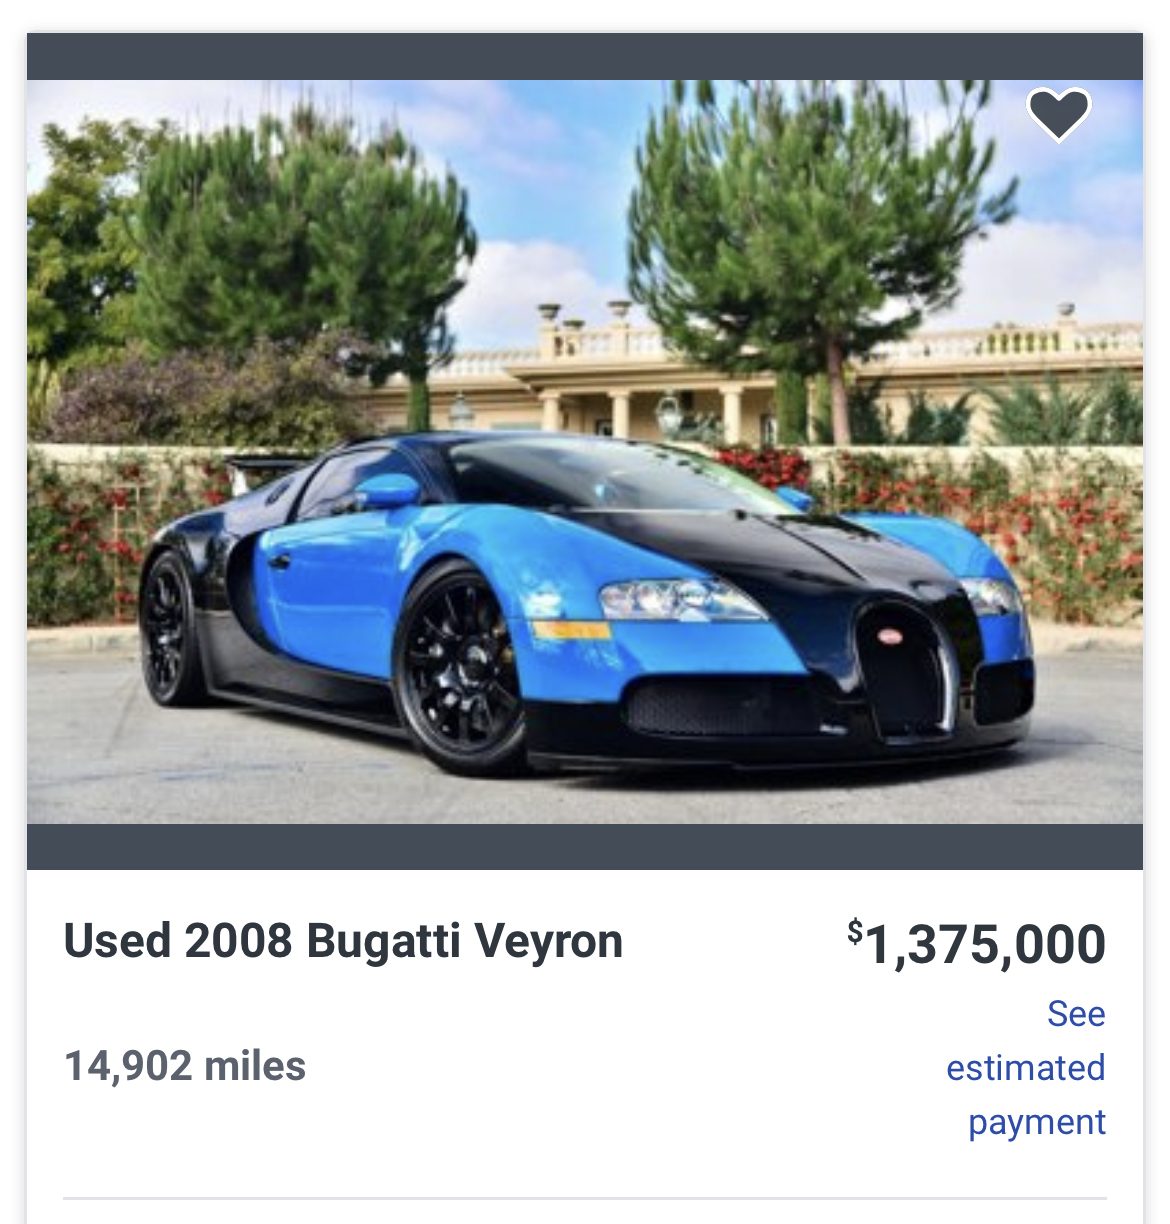
Task: Click the dark bar above the photo
Action: click(584, 56)
